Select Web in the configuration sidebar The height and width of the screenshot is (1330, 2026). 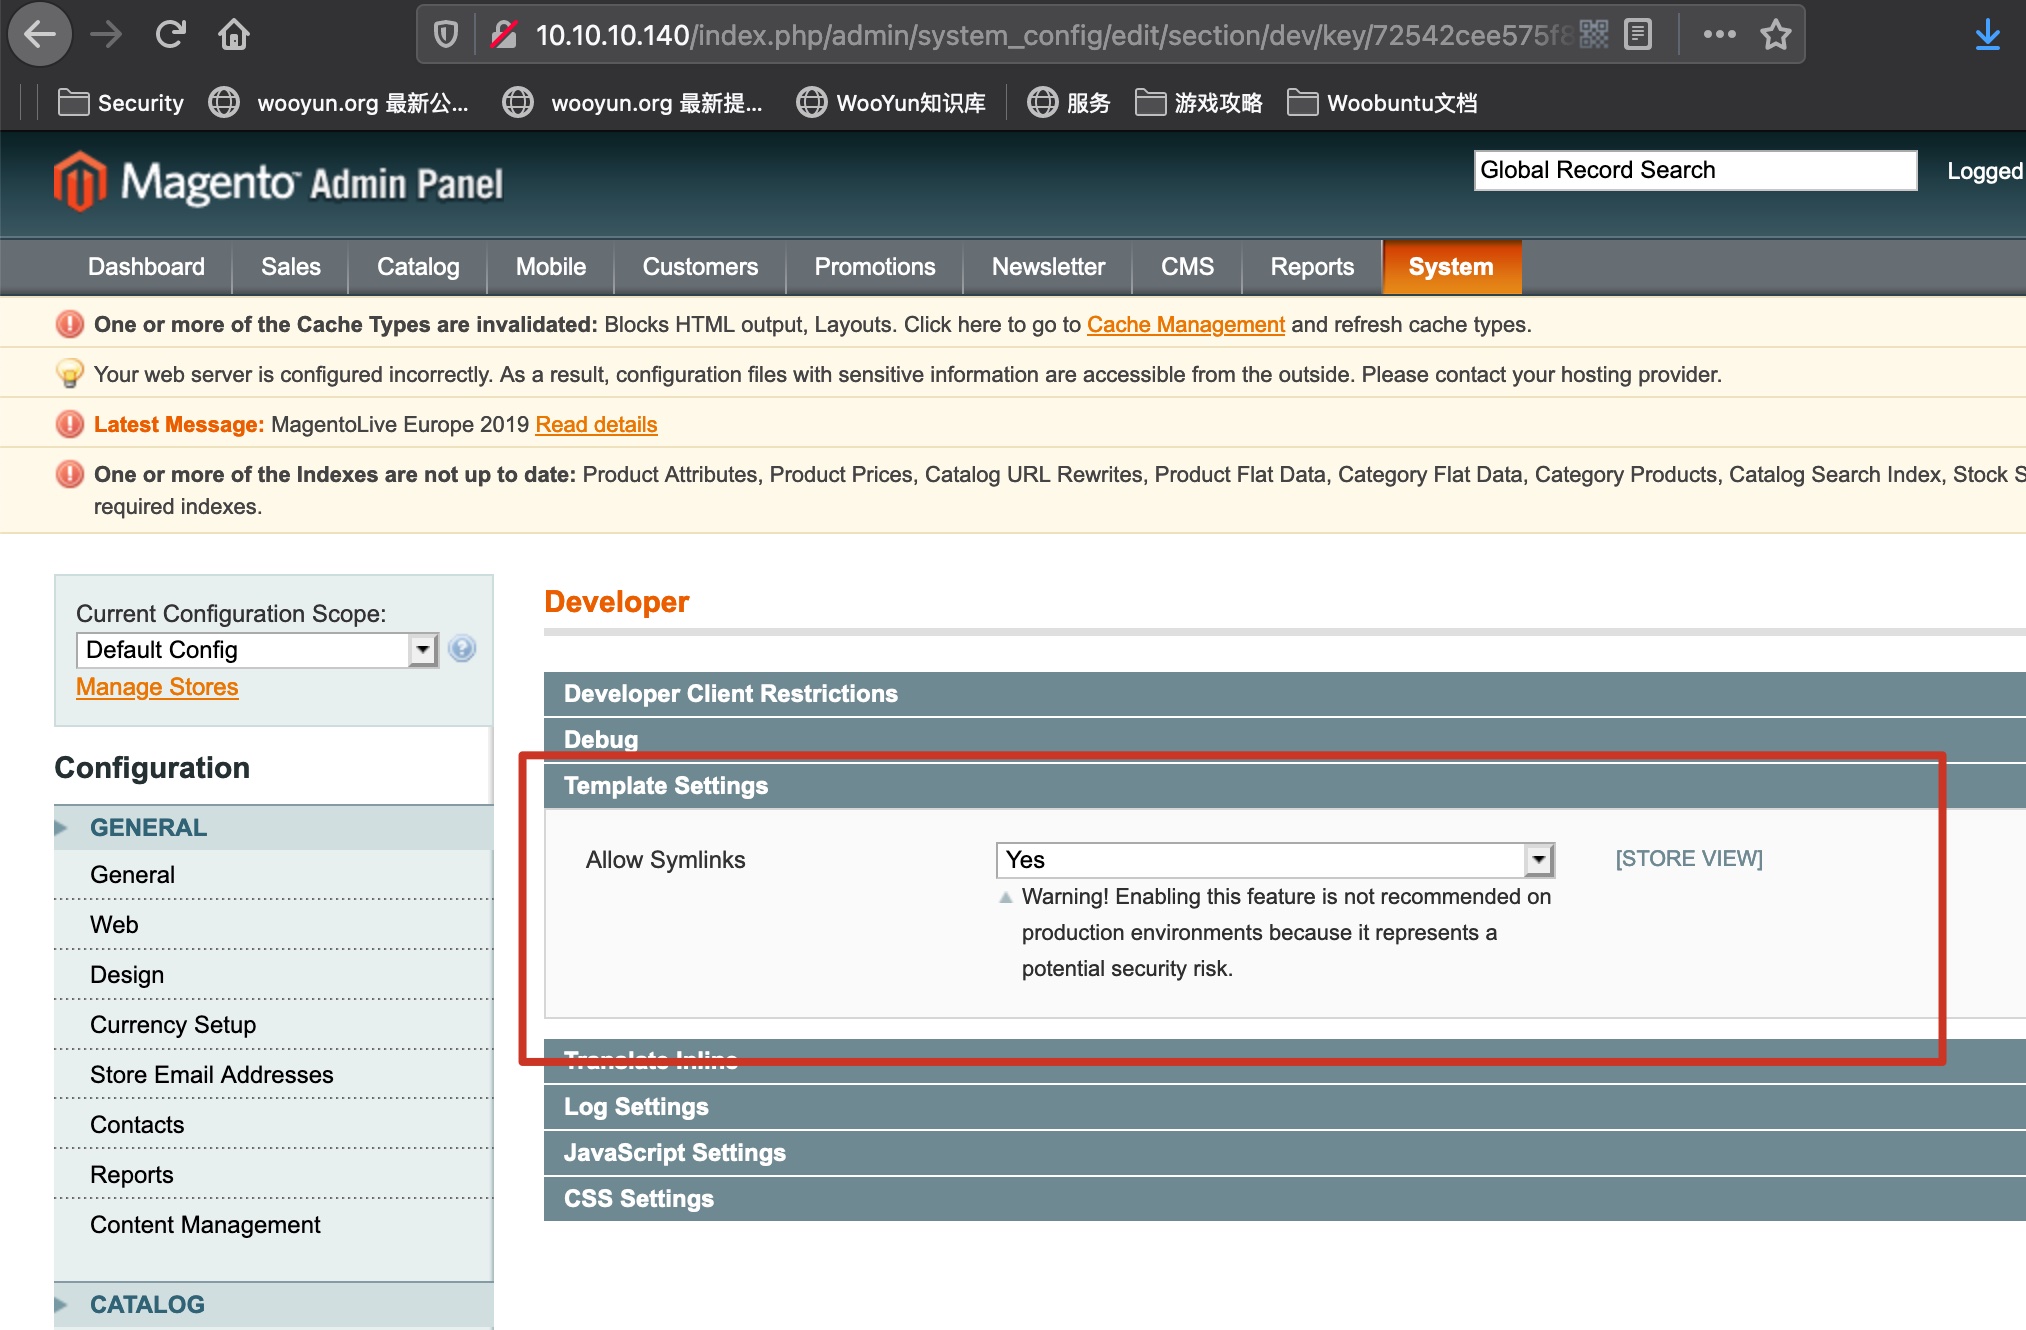click(x=114, y=925)
